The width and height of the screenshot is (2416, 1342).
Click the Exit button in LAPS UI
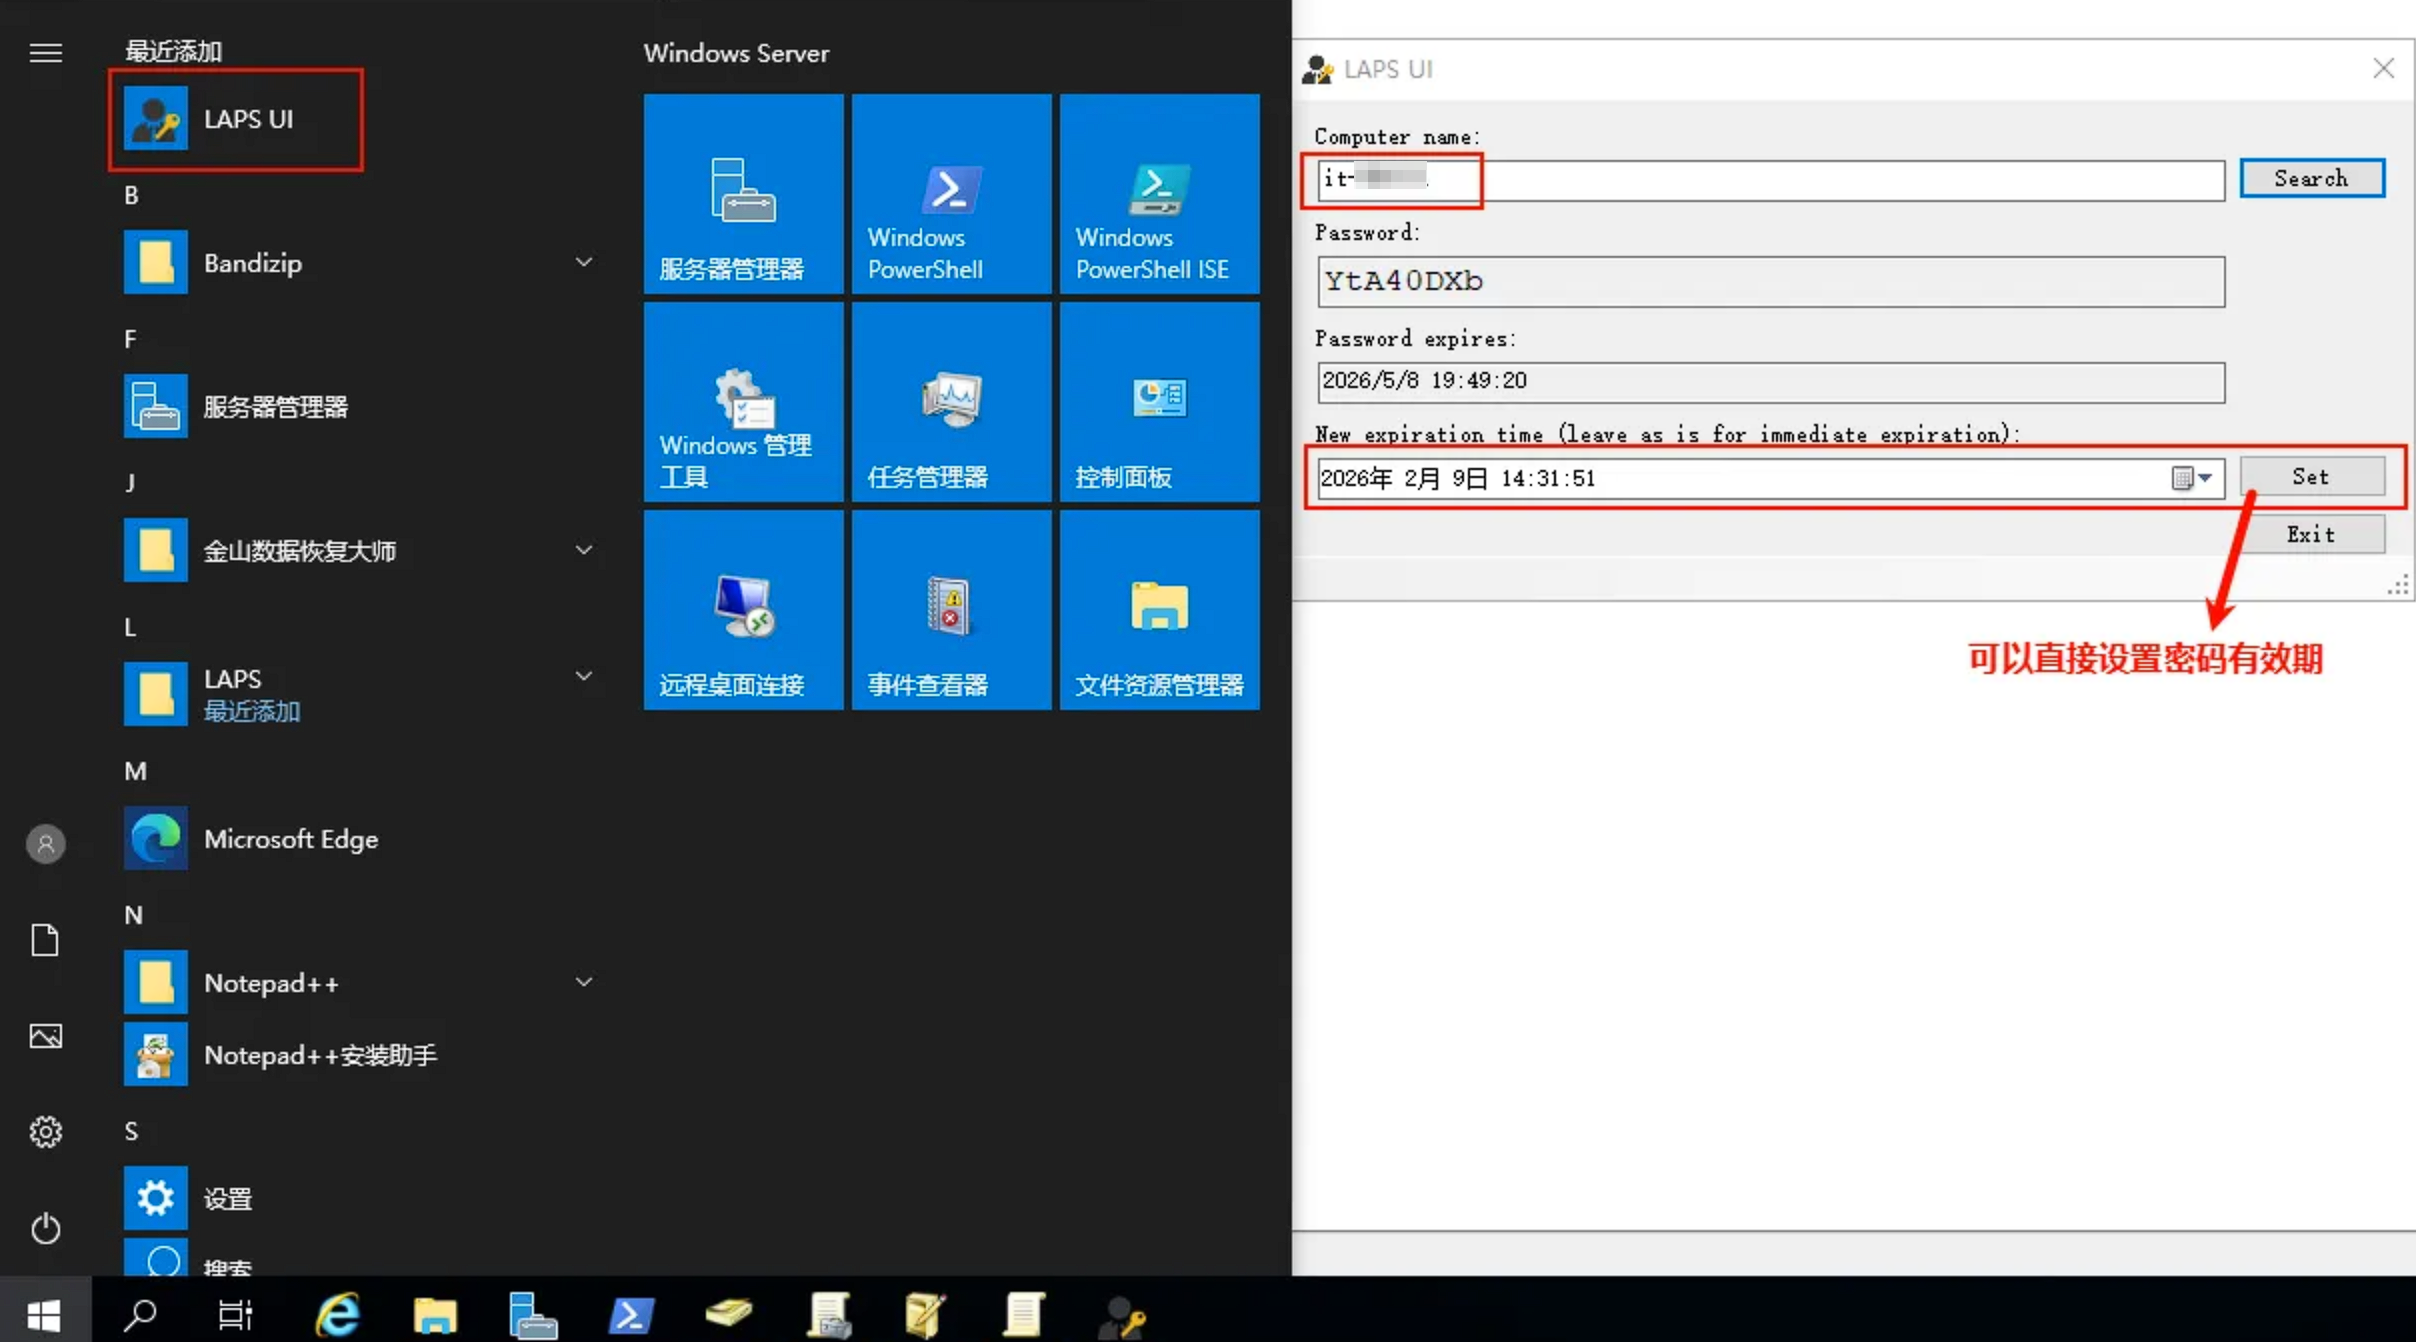point(2312,534)
